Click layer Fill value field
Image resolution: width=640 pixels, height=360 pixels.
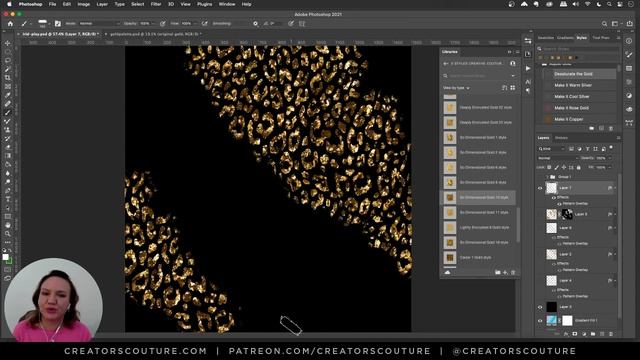601,167
